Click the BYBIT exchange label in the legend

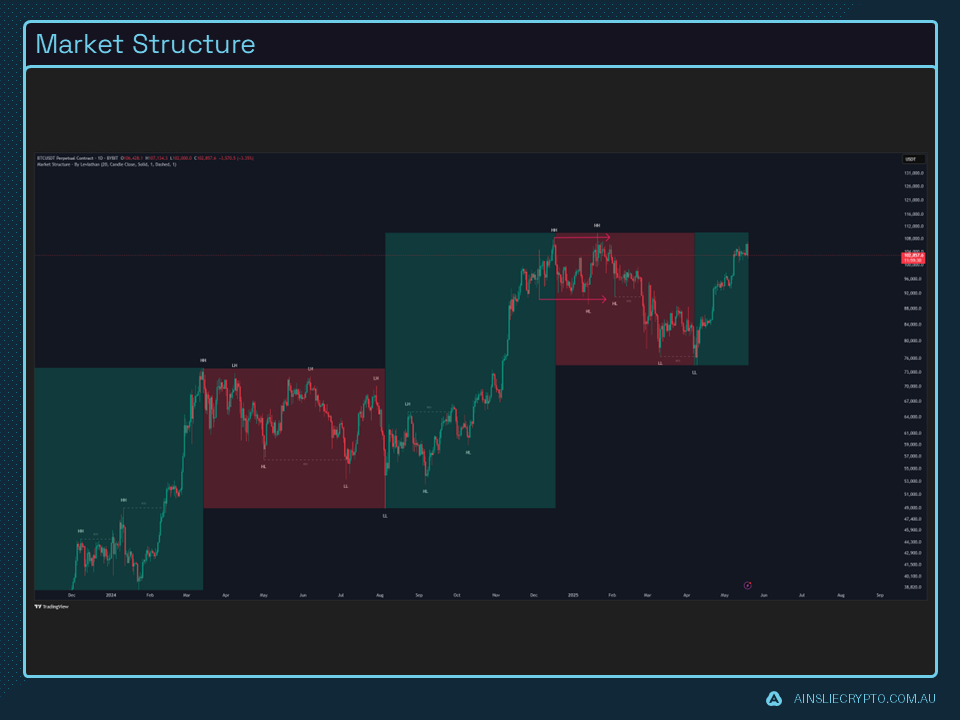[x=112, y=157]
